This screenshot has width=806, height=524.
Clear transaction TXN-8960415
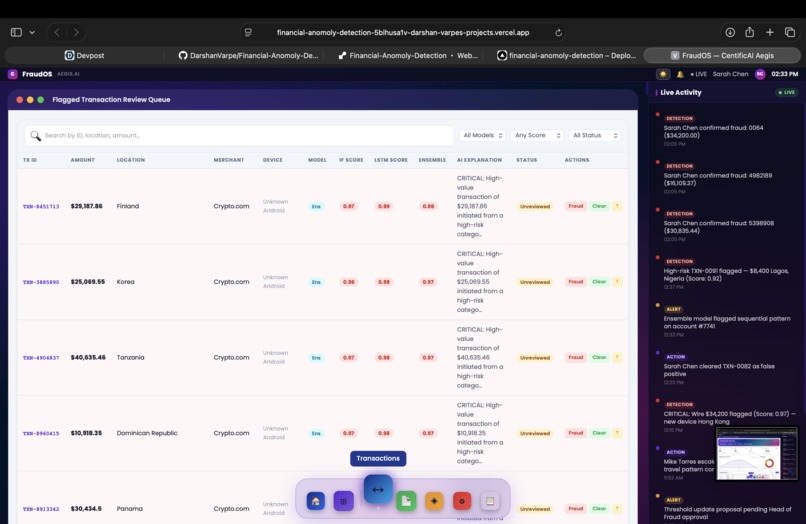click(599, 433)
